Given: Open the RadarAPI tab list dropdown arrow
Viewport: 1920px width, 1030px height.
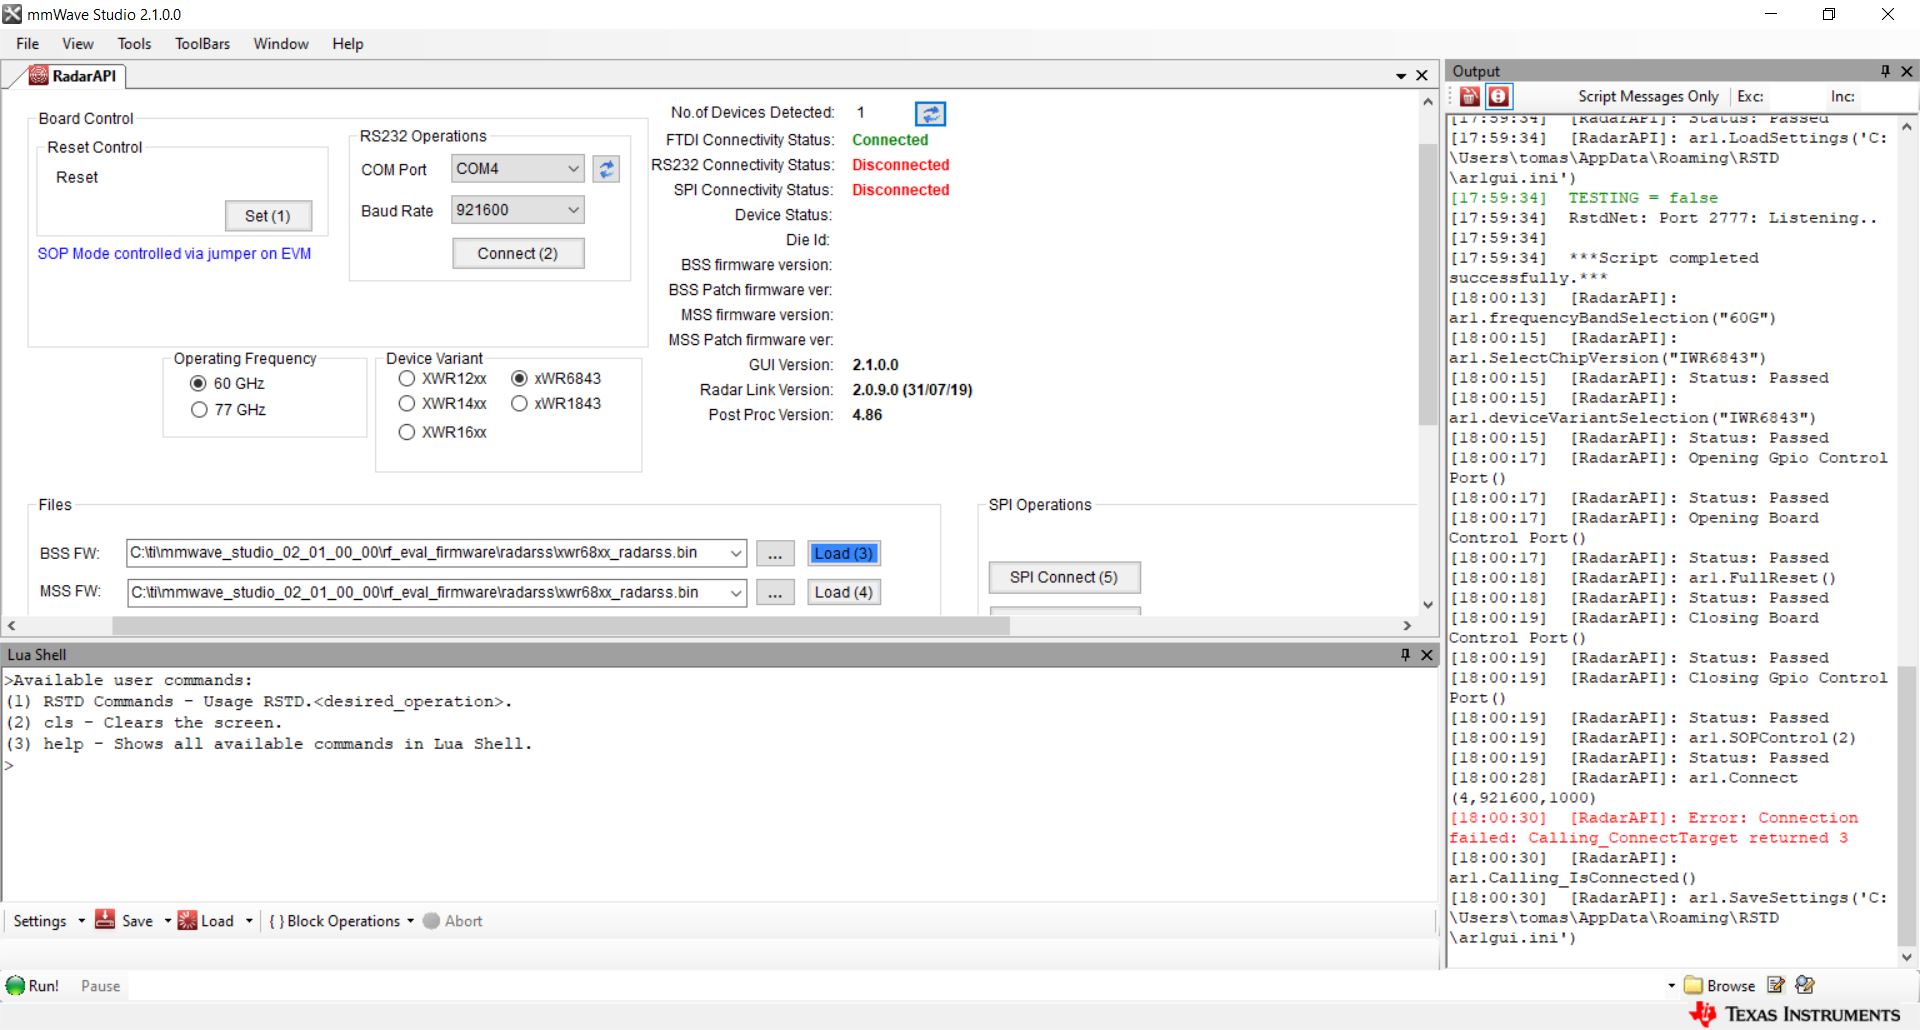Looking at the screenshot, I should tap(1401, 76).
